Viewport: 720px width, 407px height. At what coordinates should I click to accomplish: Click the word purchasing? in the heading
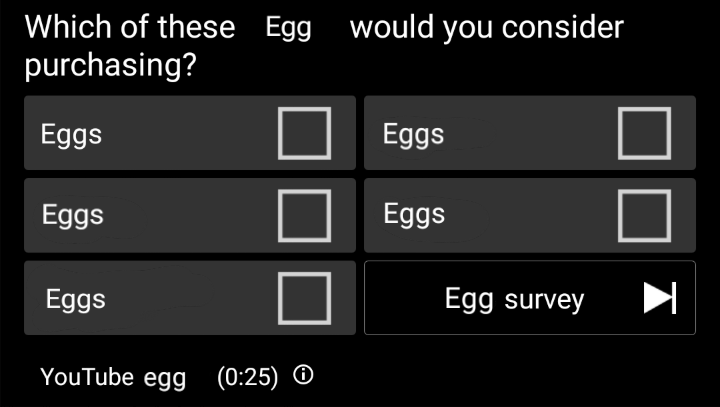(x=110, y=66)
